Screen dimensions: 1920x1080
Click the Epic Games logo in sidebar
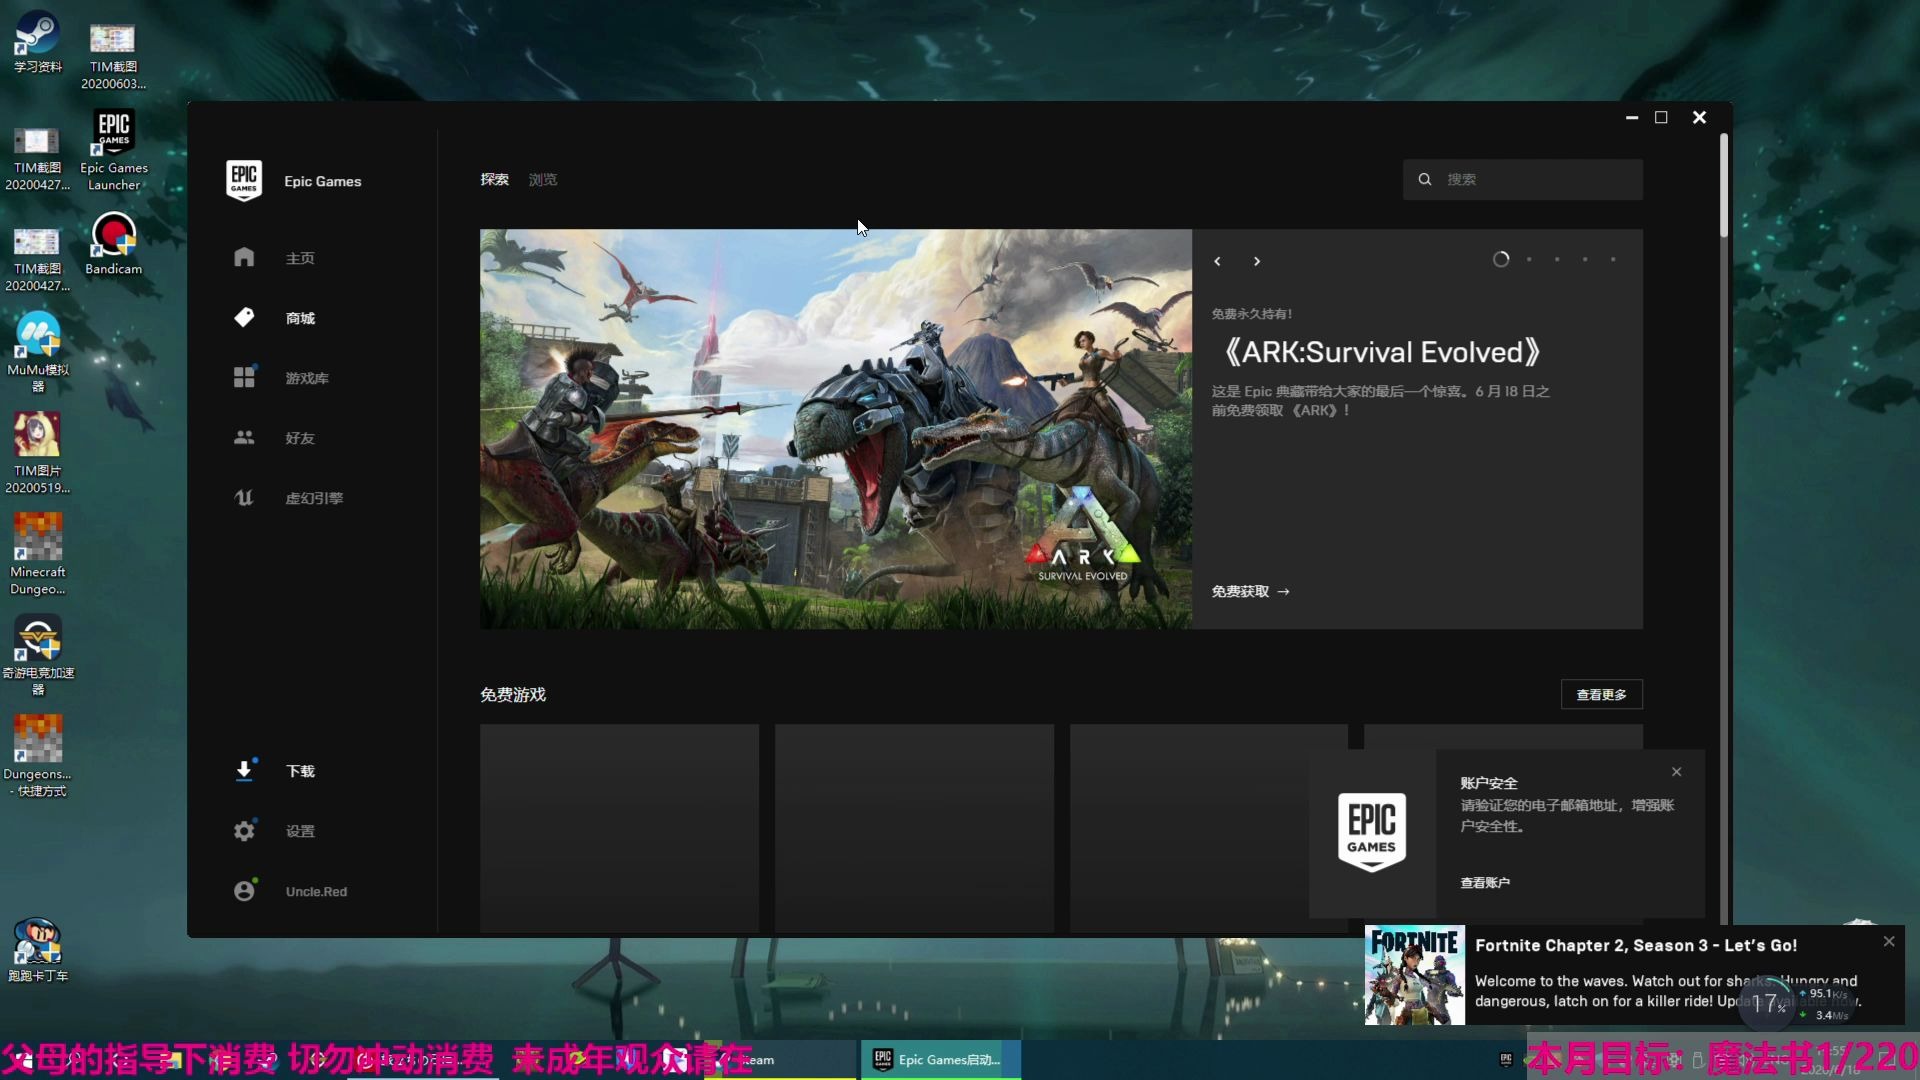coord(244,181)
